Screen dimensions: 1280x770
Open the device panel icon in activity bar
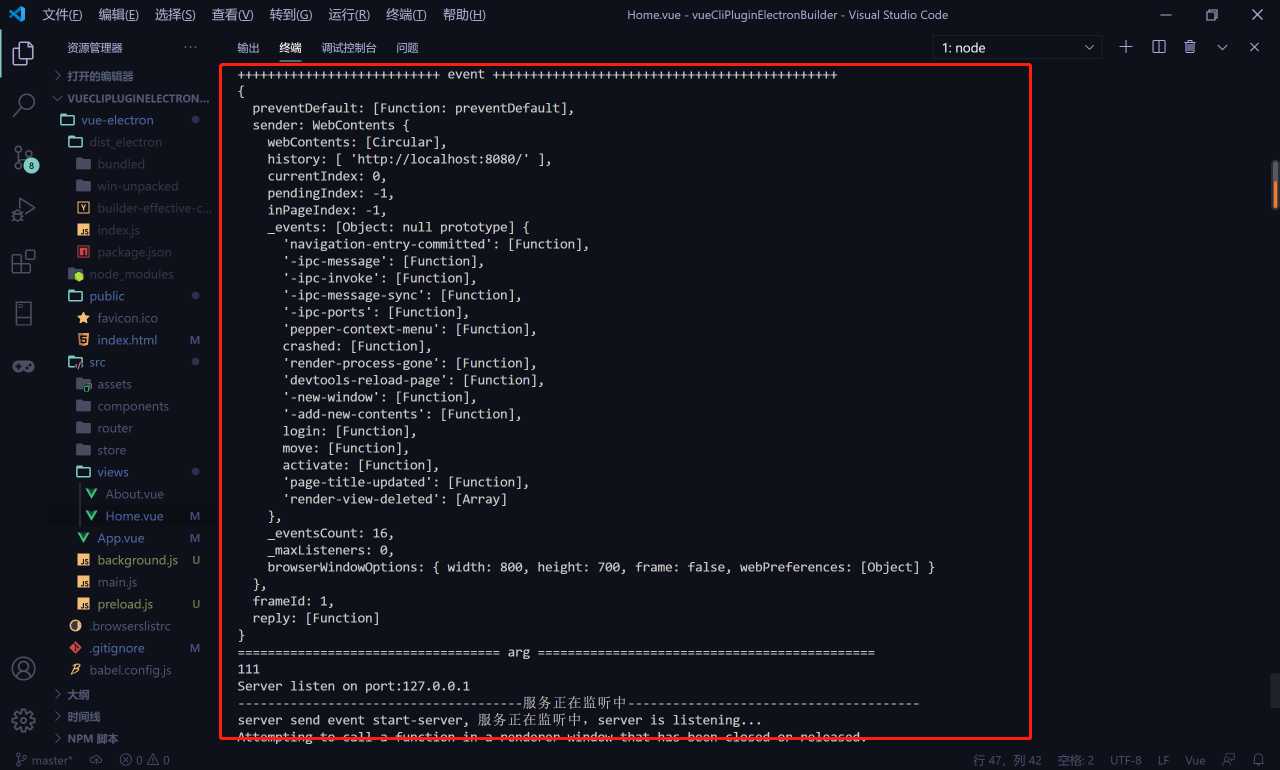23,314
